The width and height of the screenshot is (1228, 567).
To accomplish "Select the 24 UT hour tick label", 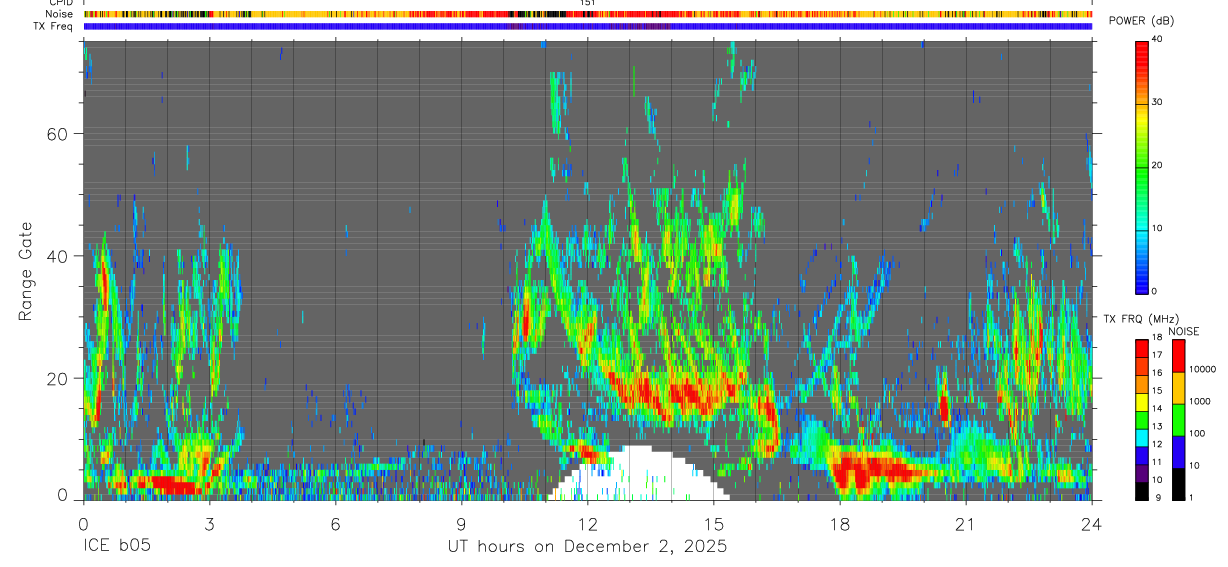I will coord(1092,523).
